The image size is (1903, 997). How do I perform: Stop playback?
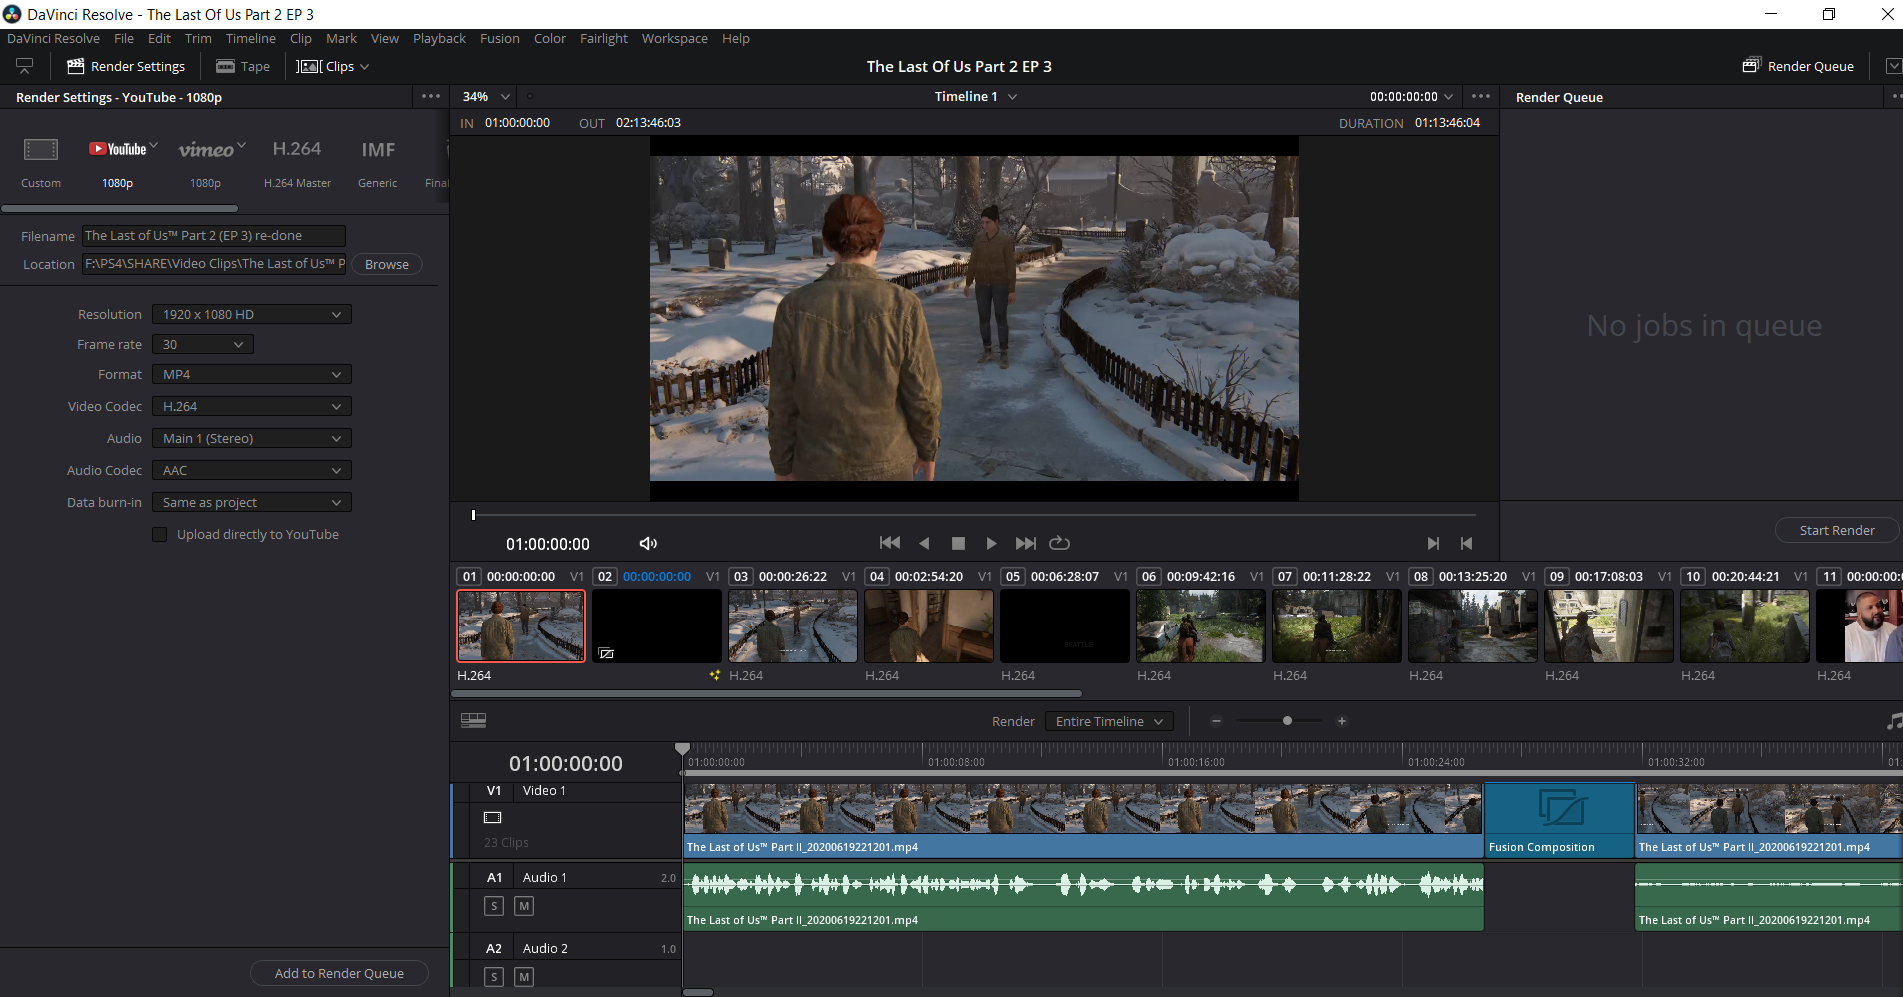click(x=958, y=543)
